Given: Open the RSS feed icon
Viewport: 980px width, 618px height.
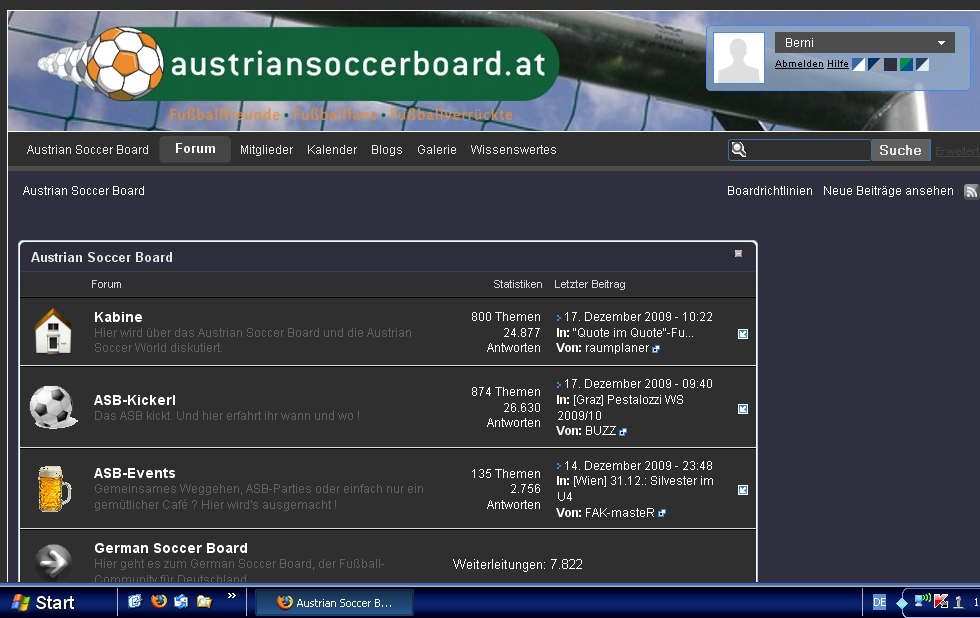Looking at the screenshot, I should tap(971, 191).
